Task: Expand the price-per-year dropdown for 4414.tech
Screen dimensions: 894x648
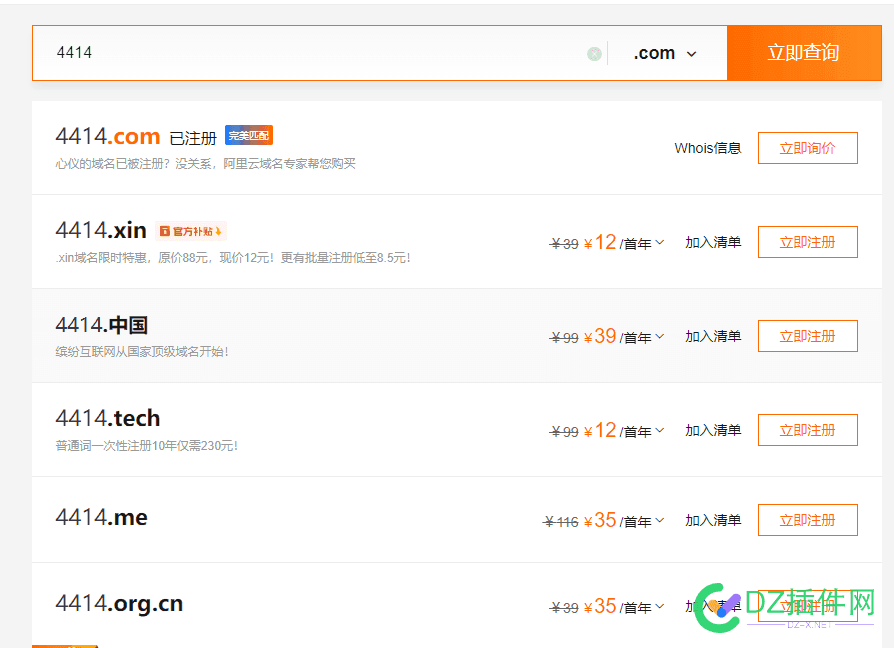Action: [660, 430]
